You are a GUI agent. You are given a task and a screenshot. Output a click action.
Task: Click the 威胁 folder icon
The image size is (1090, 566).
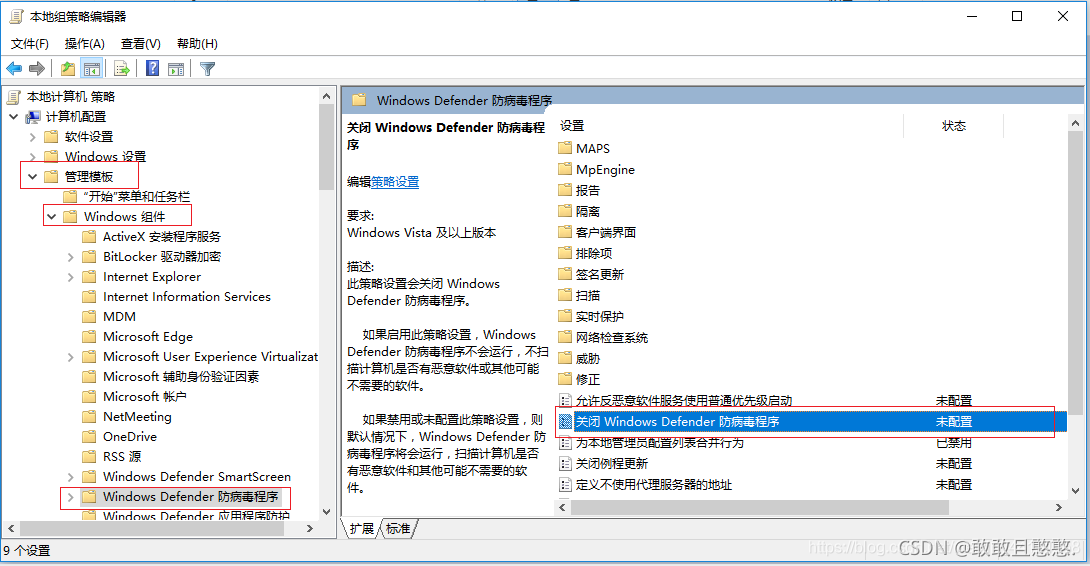coord(565,358)
